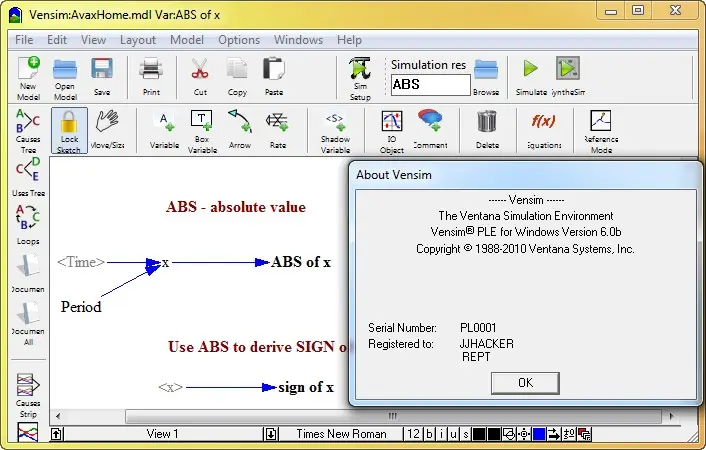Select the Comment tool
The image size is (706, 450).
[430, 129]
